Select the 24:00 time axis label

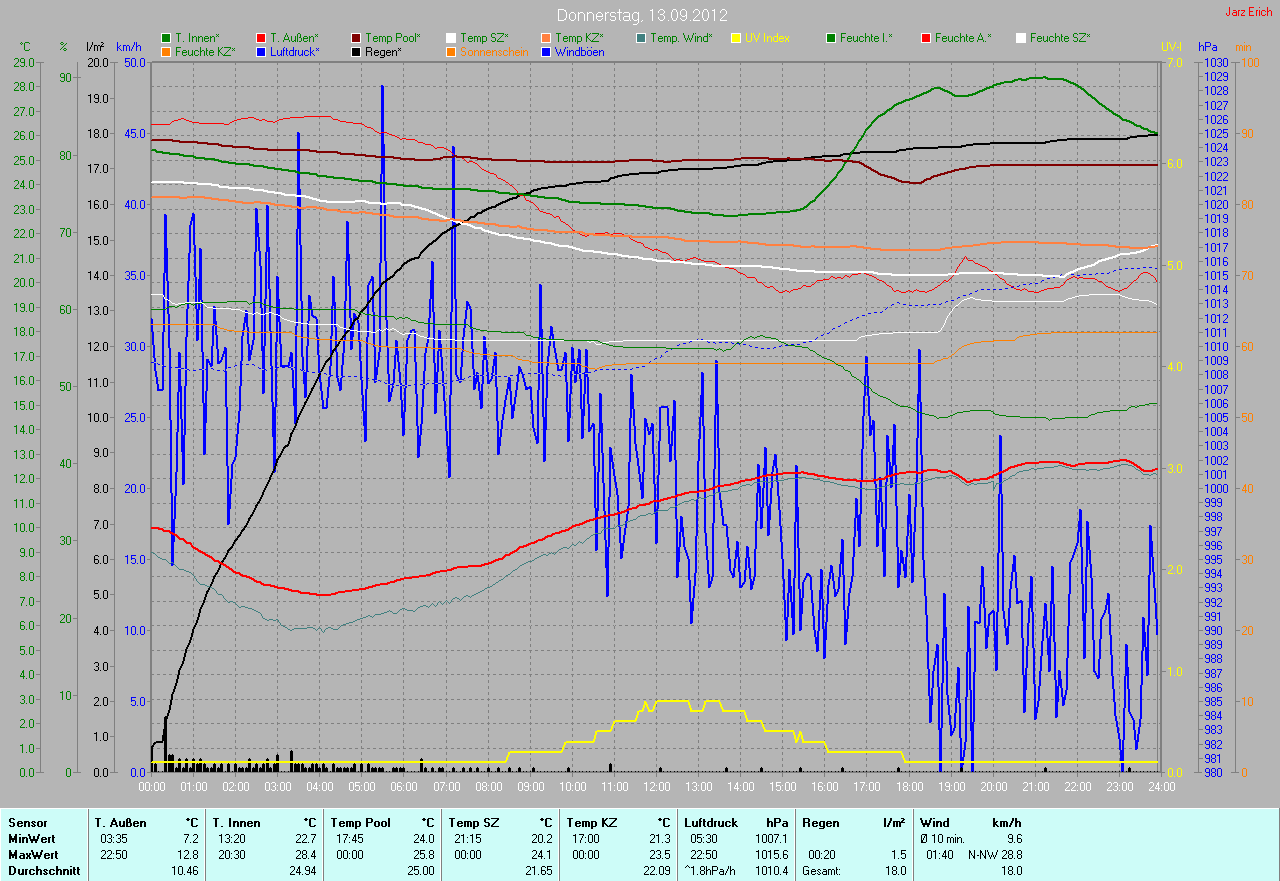(1160, 787)
